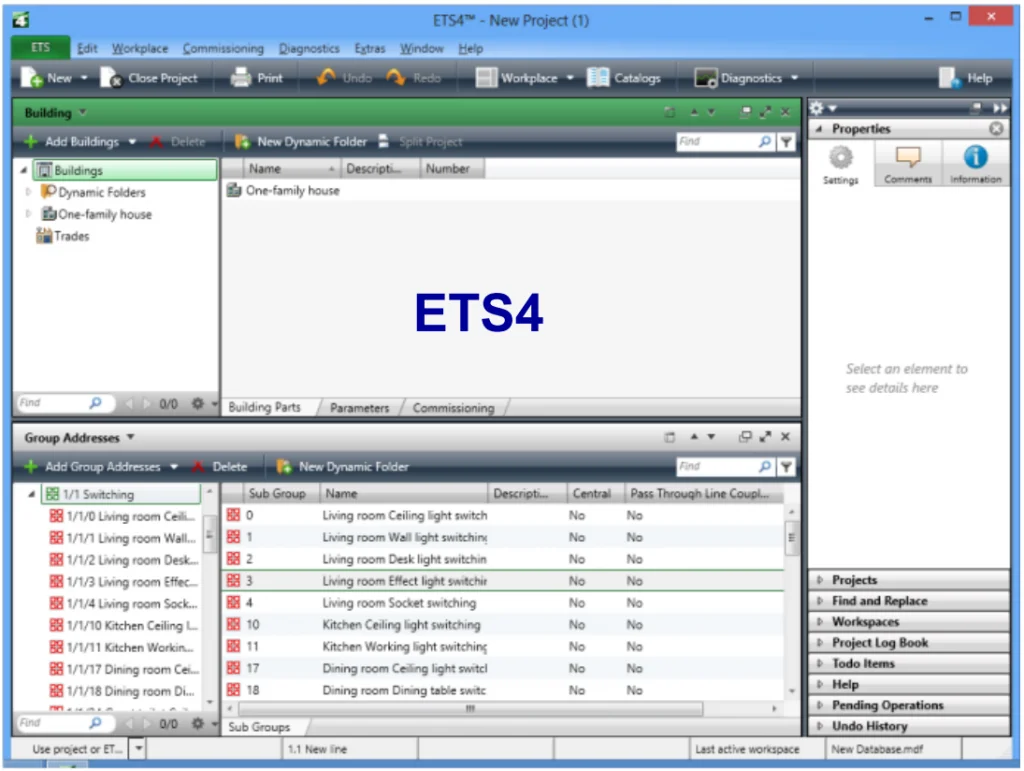Open the Diagnostics toolbar dropdown arrow

click(795, 78)
